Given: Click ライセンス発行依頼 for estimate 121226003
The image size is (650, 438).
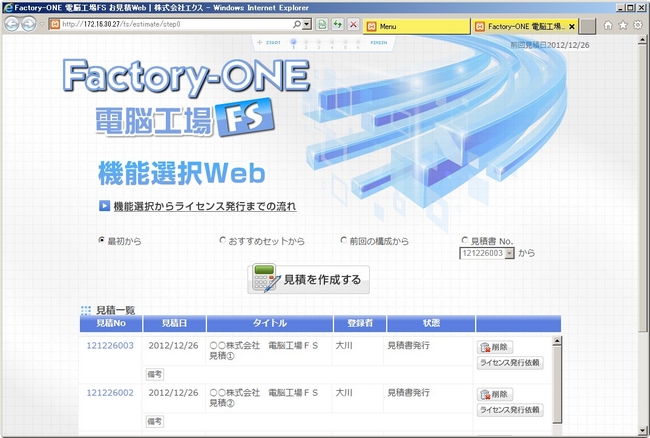Looking at the screenshot, I should 510,363.
